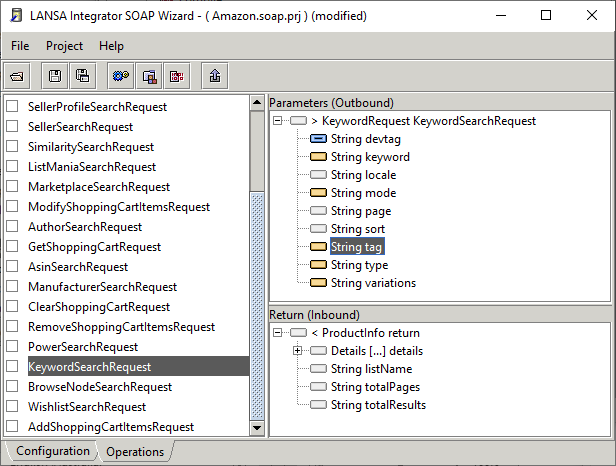Select AddShoppingCartItemsRequest in the operations list
616x466 pixels.
[x=111, y=427]
